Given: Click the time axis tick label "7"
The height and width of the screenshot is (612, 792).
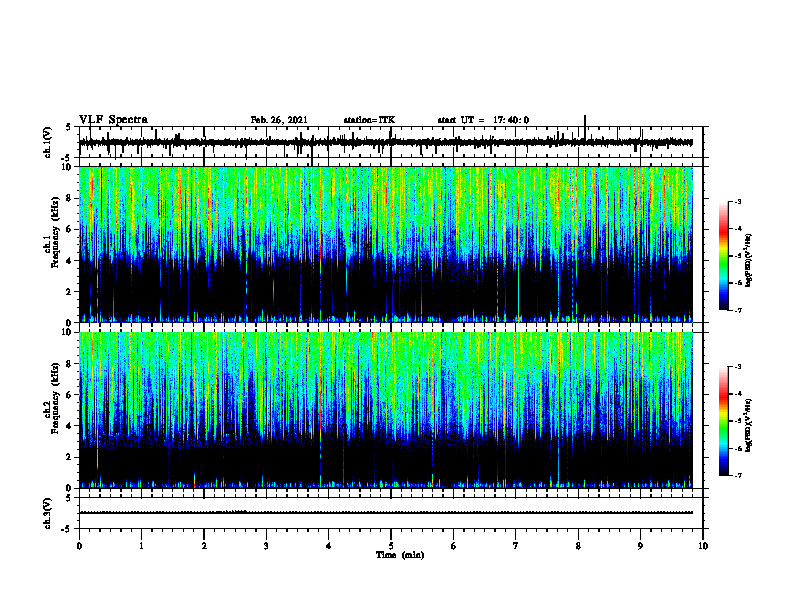Looking at the screenshot, I should (x=516, y=546).
